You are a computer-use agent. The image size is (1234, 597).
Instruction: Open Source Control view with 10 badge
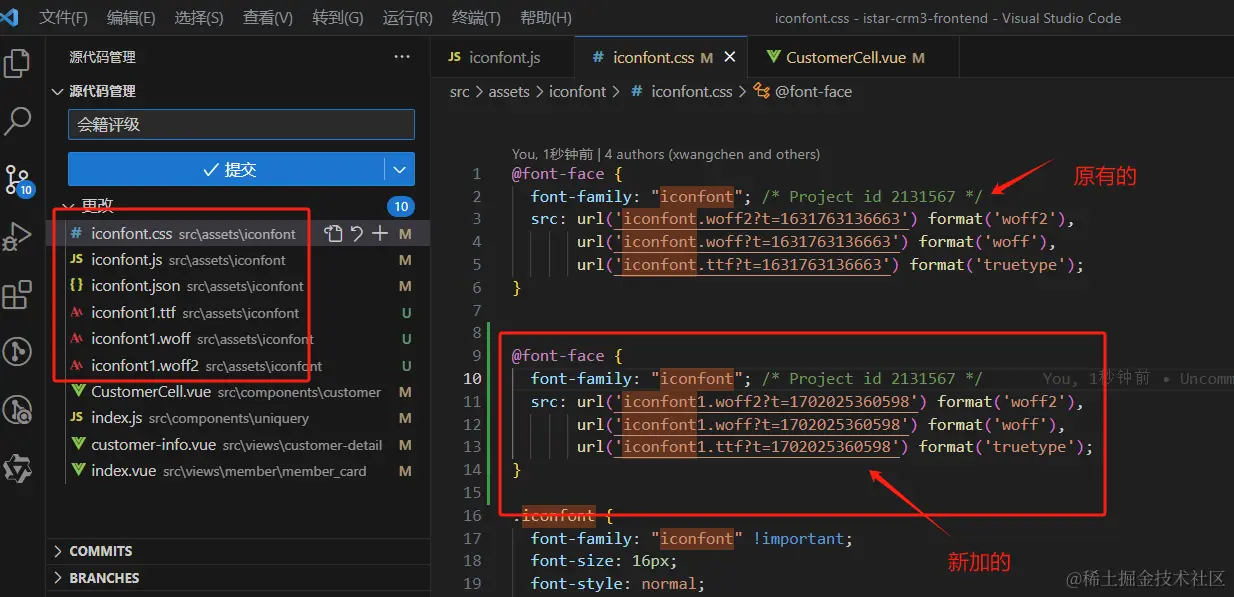coord(18,180)
